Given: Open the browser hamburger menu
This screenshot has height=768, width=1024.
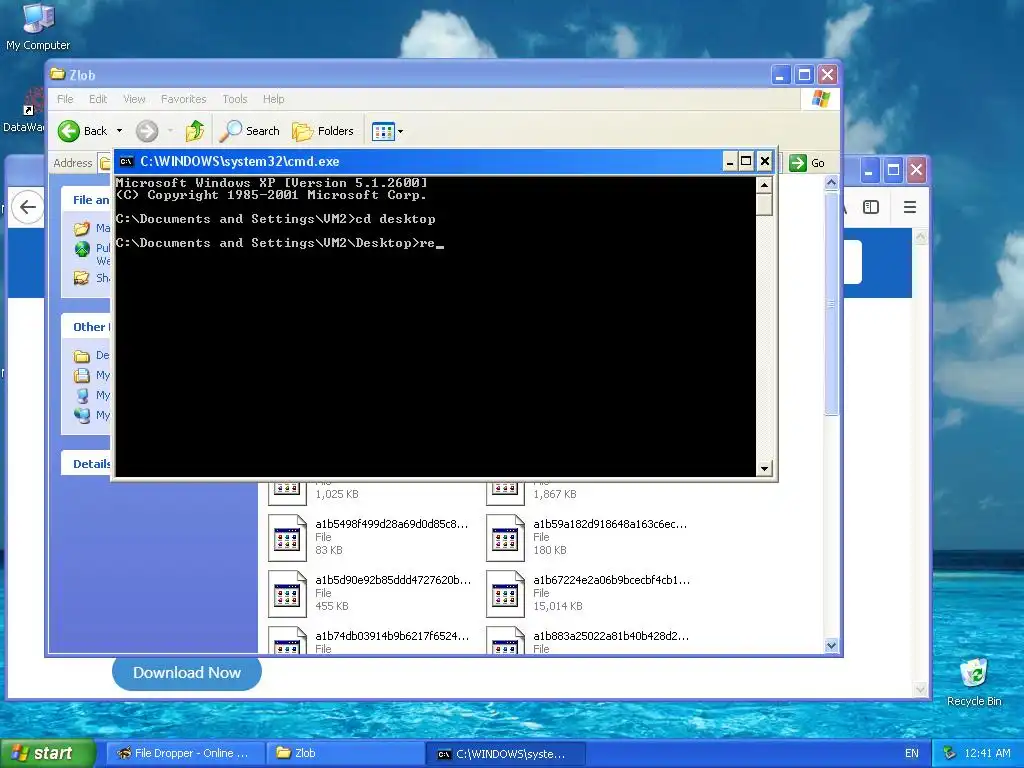Looking at the screenshot, I should tap(910, 208).
